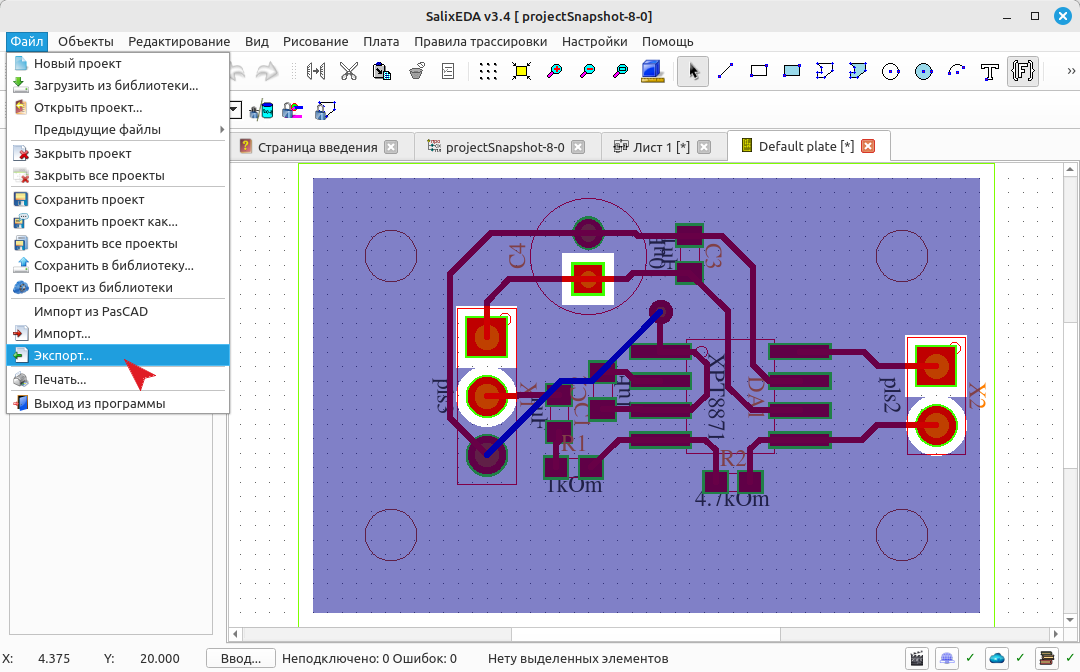Choose Загрузить из библиотеки… menu entry
The height and width of the screenshot is (672, 1080).
point(118,85)
